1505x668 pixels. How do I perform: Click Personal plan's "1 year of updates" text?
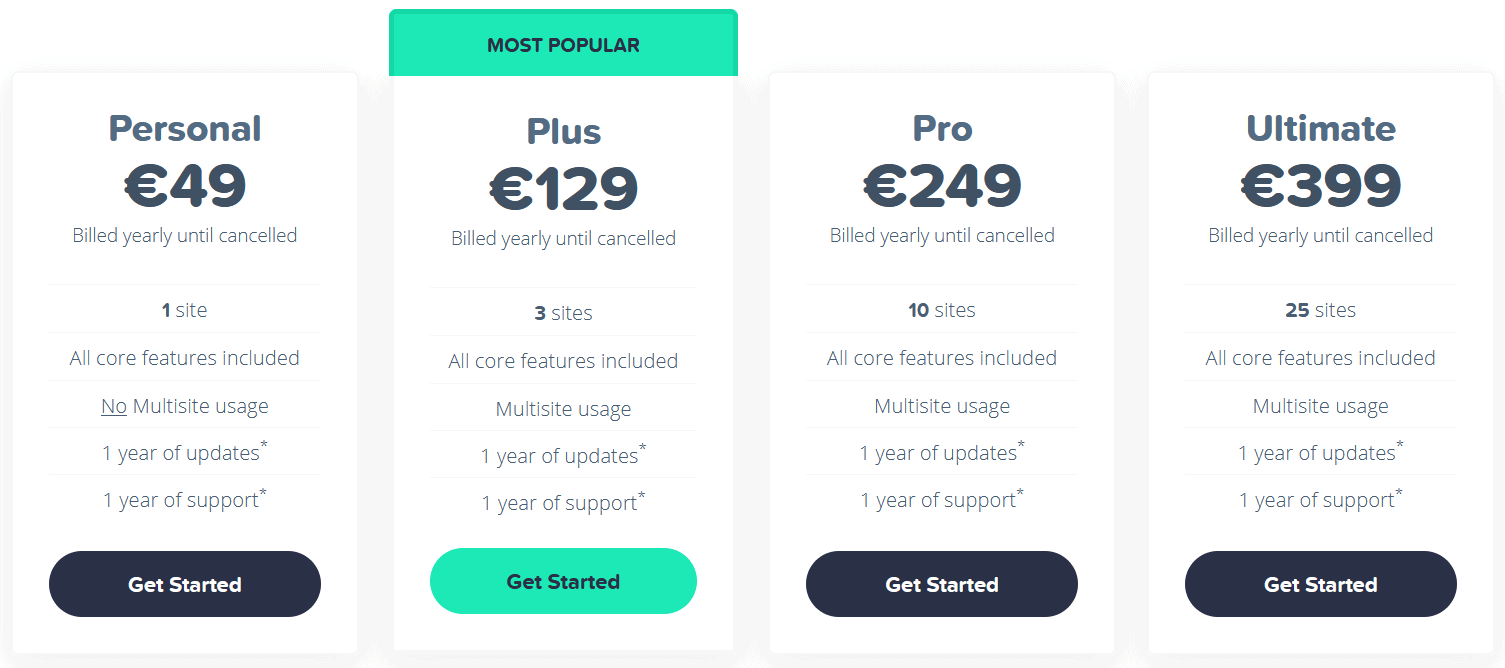tap(182, 453)
